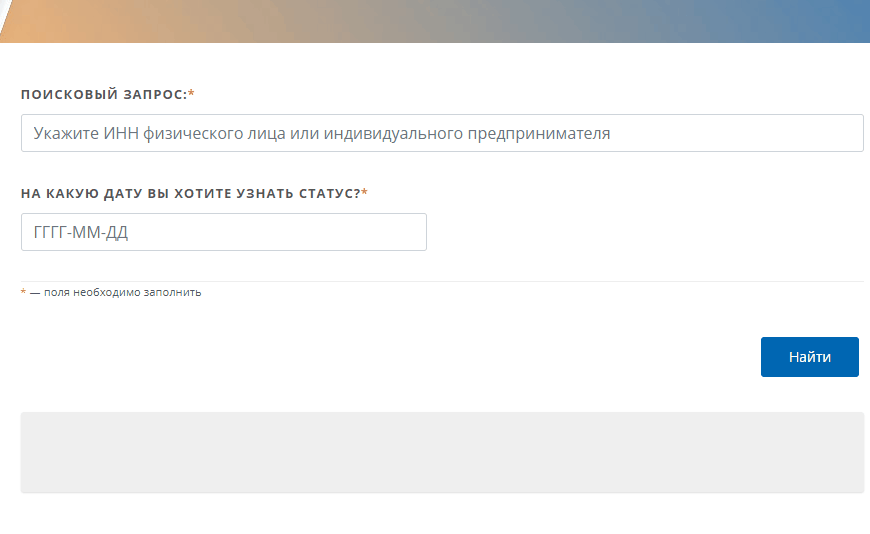Click the red asterisk beside ПОИСКОВЫЙ ЗАПРОС
Viewport: 870px width, 534px height.
(x=192, y=93)
